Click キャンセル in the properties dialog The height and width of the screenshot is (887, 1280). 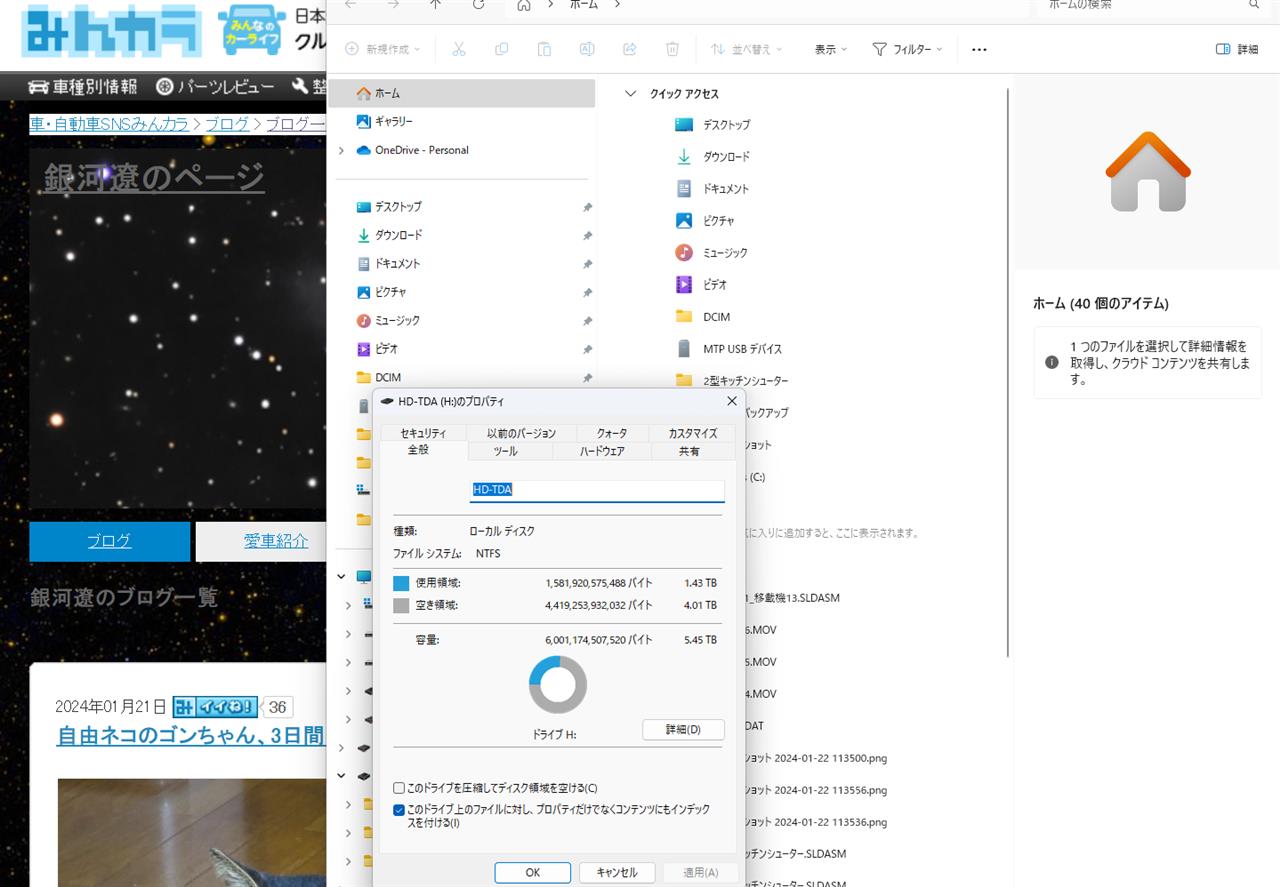point(617,872)
